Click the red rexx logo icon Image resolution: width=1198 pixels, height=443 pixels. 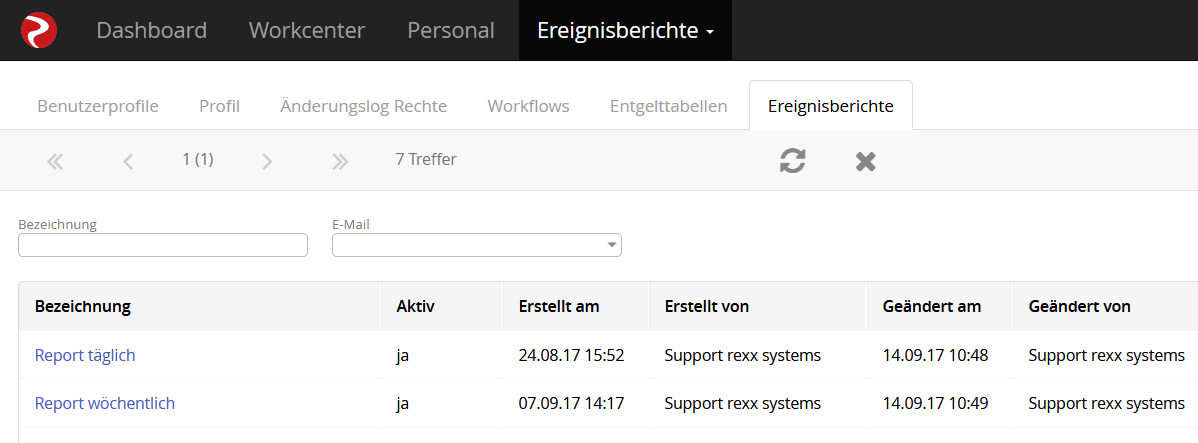[x=38, y=31]
